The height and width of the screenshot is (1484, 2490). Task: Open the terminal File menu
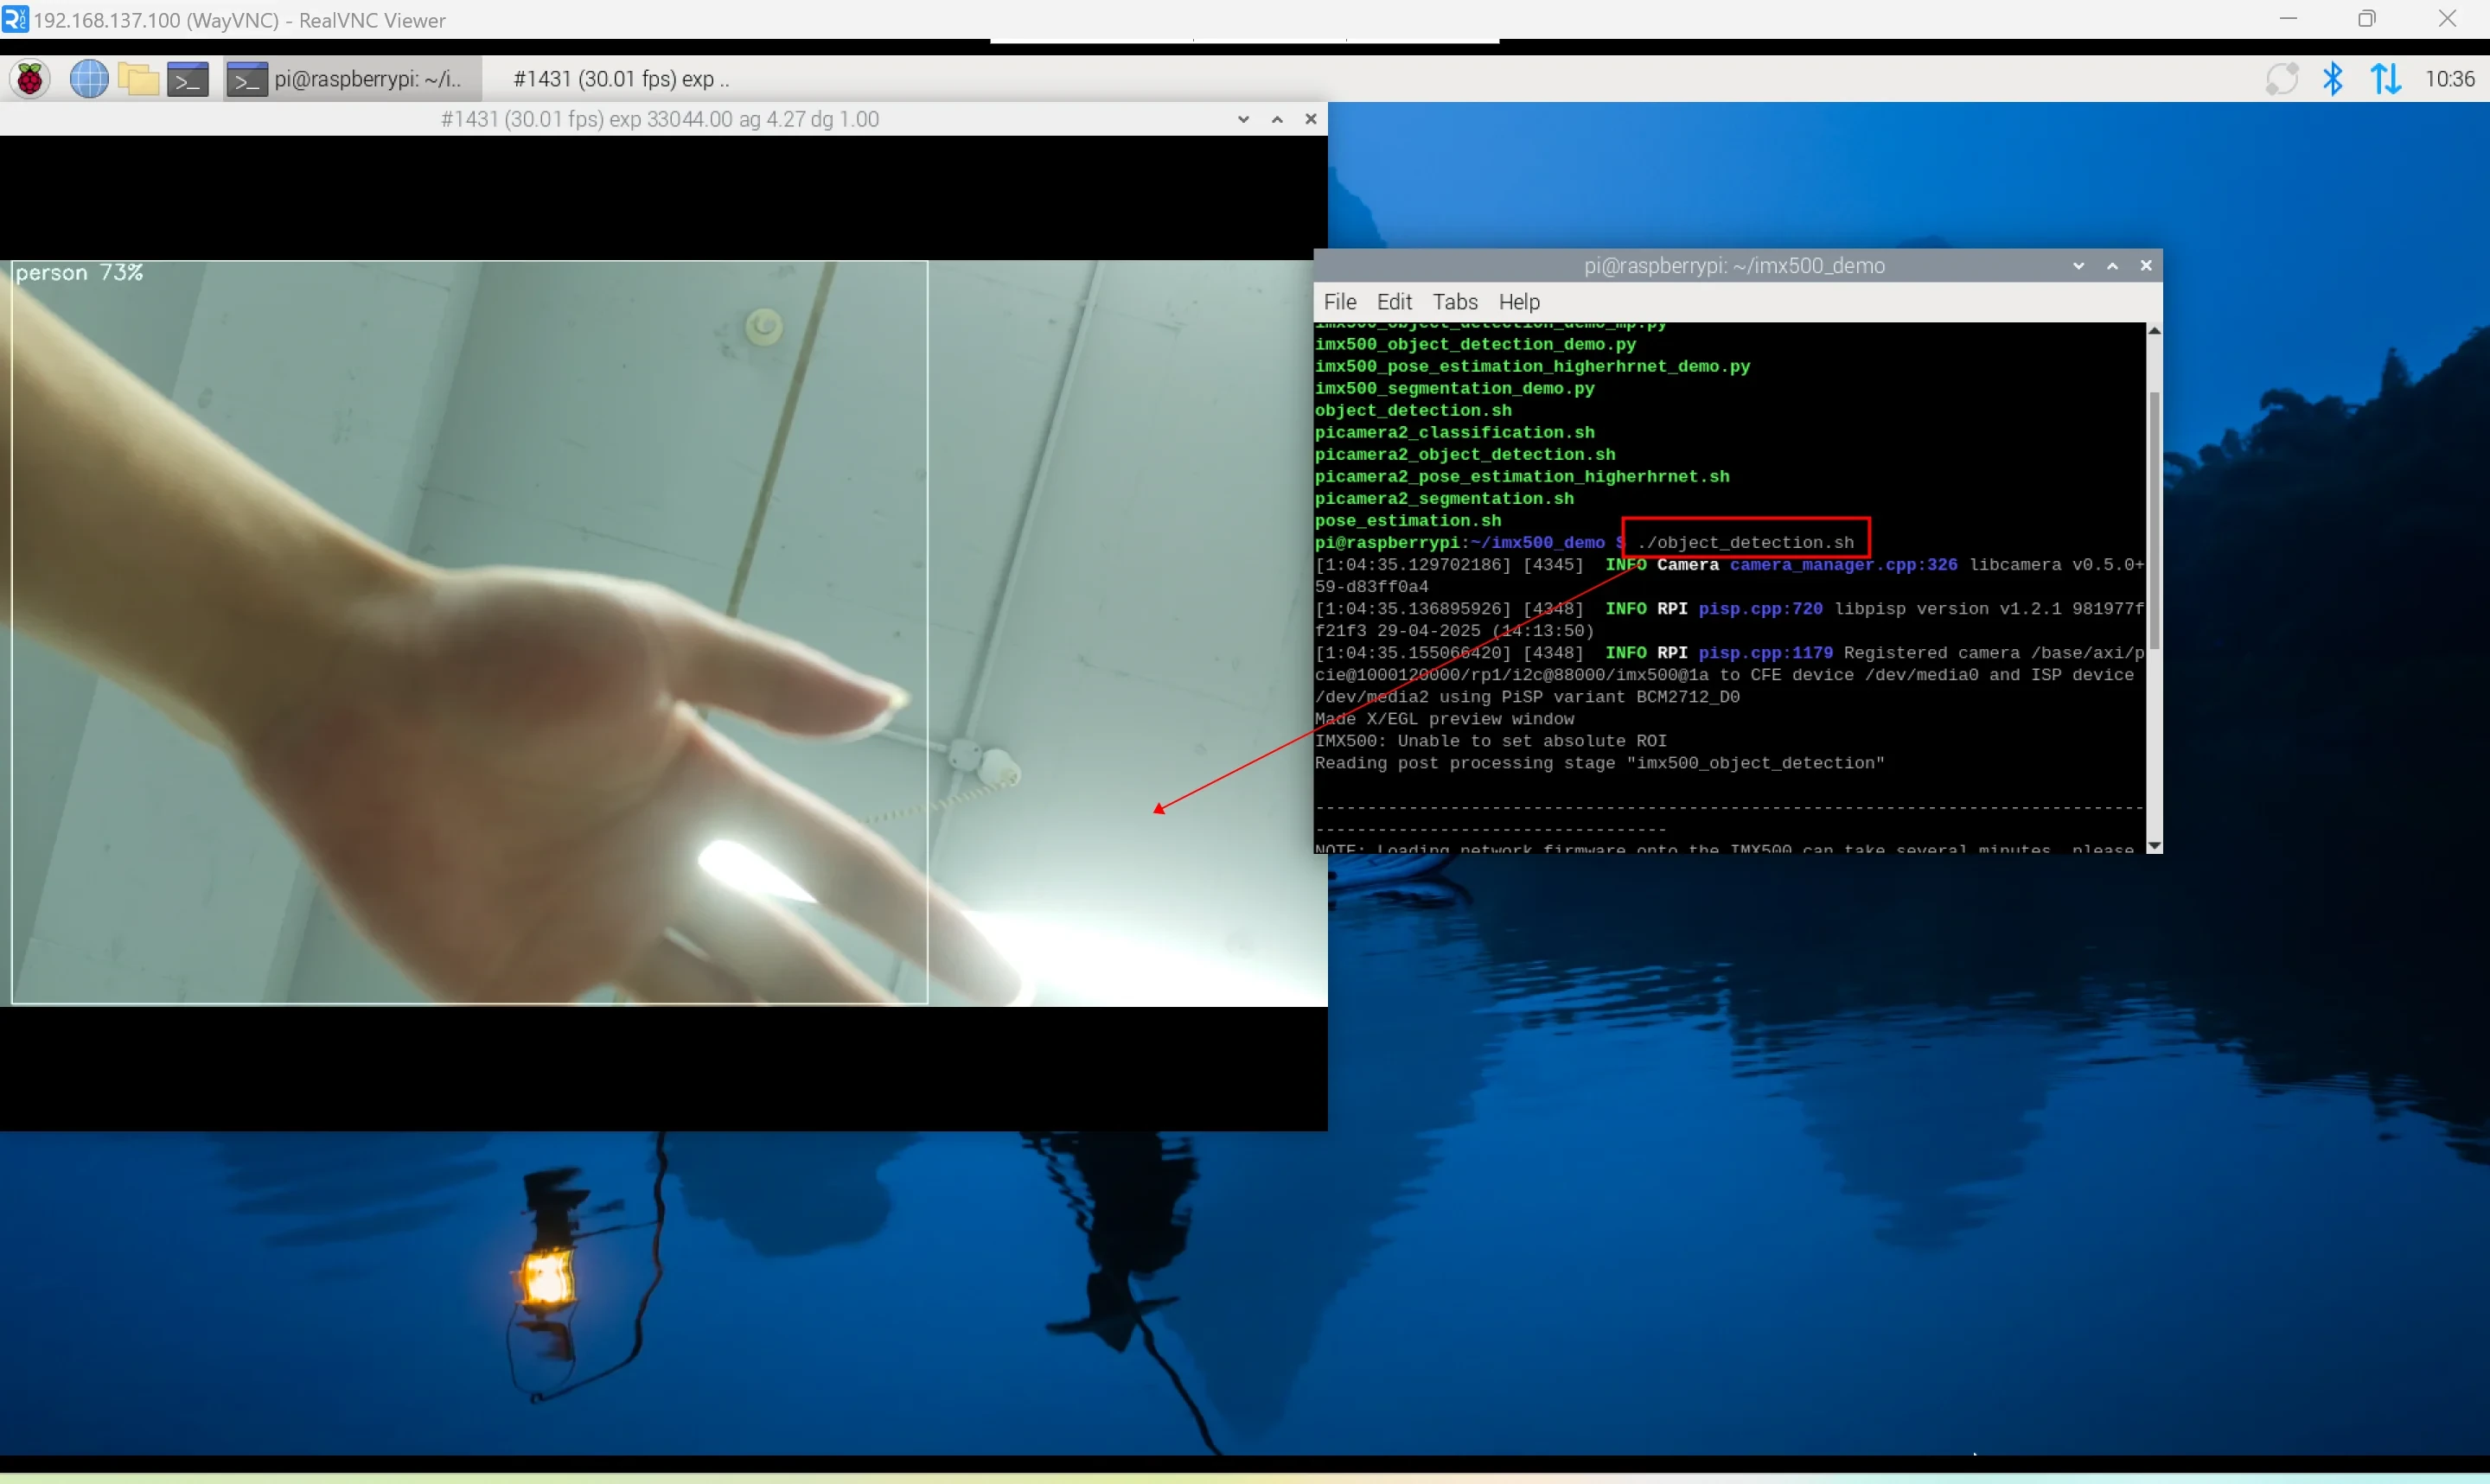click(1339, 302)
